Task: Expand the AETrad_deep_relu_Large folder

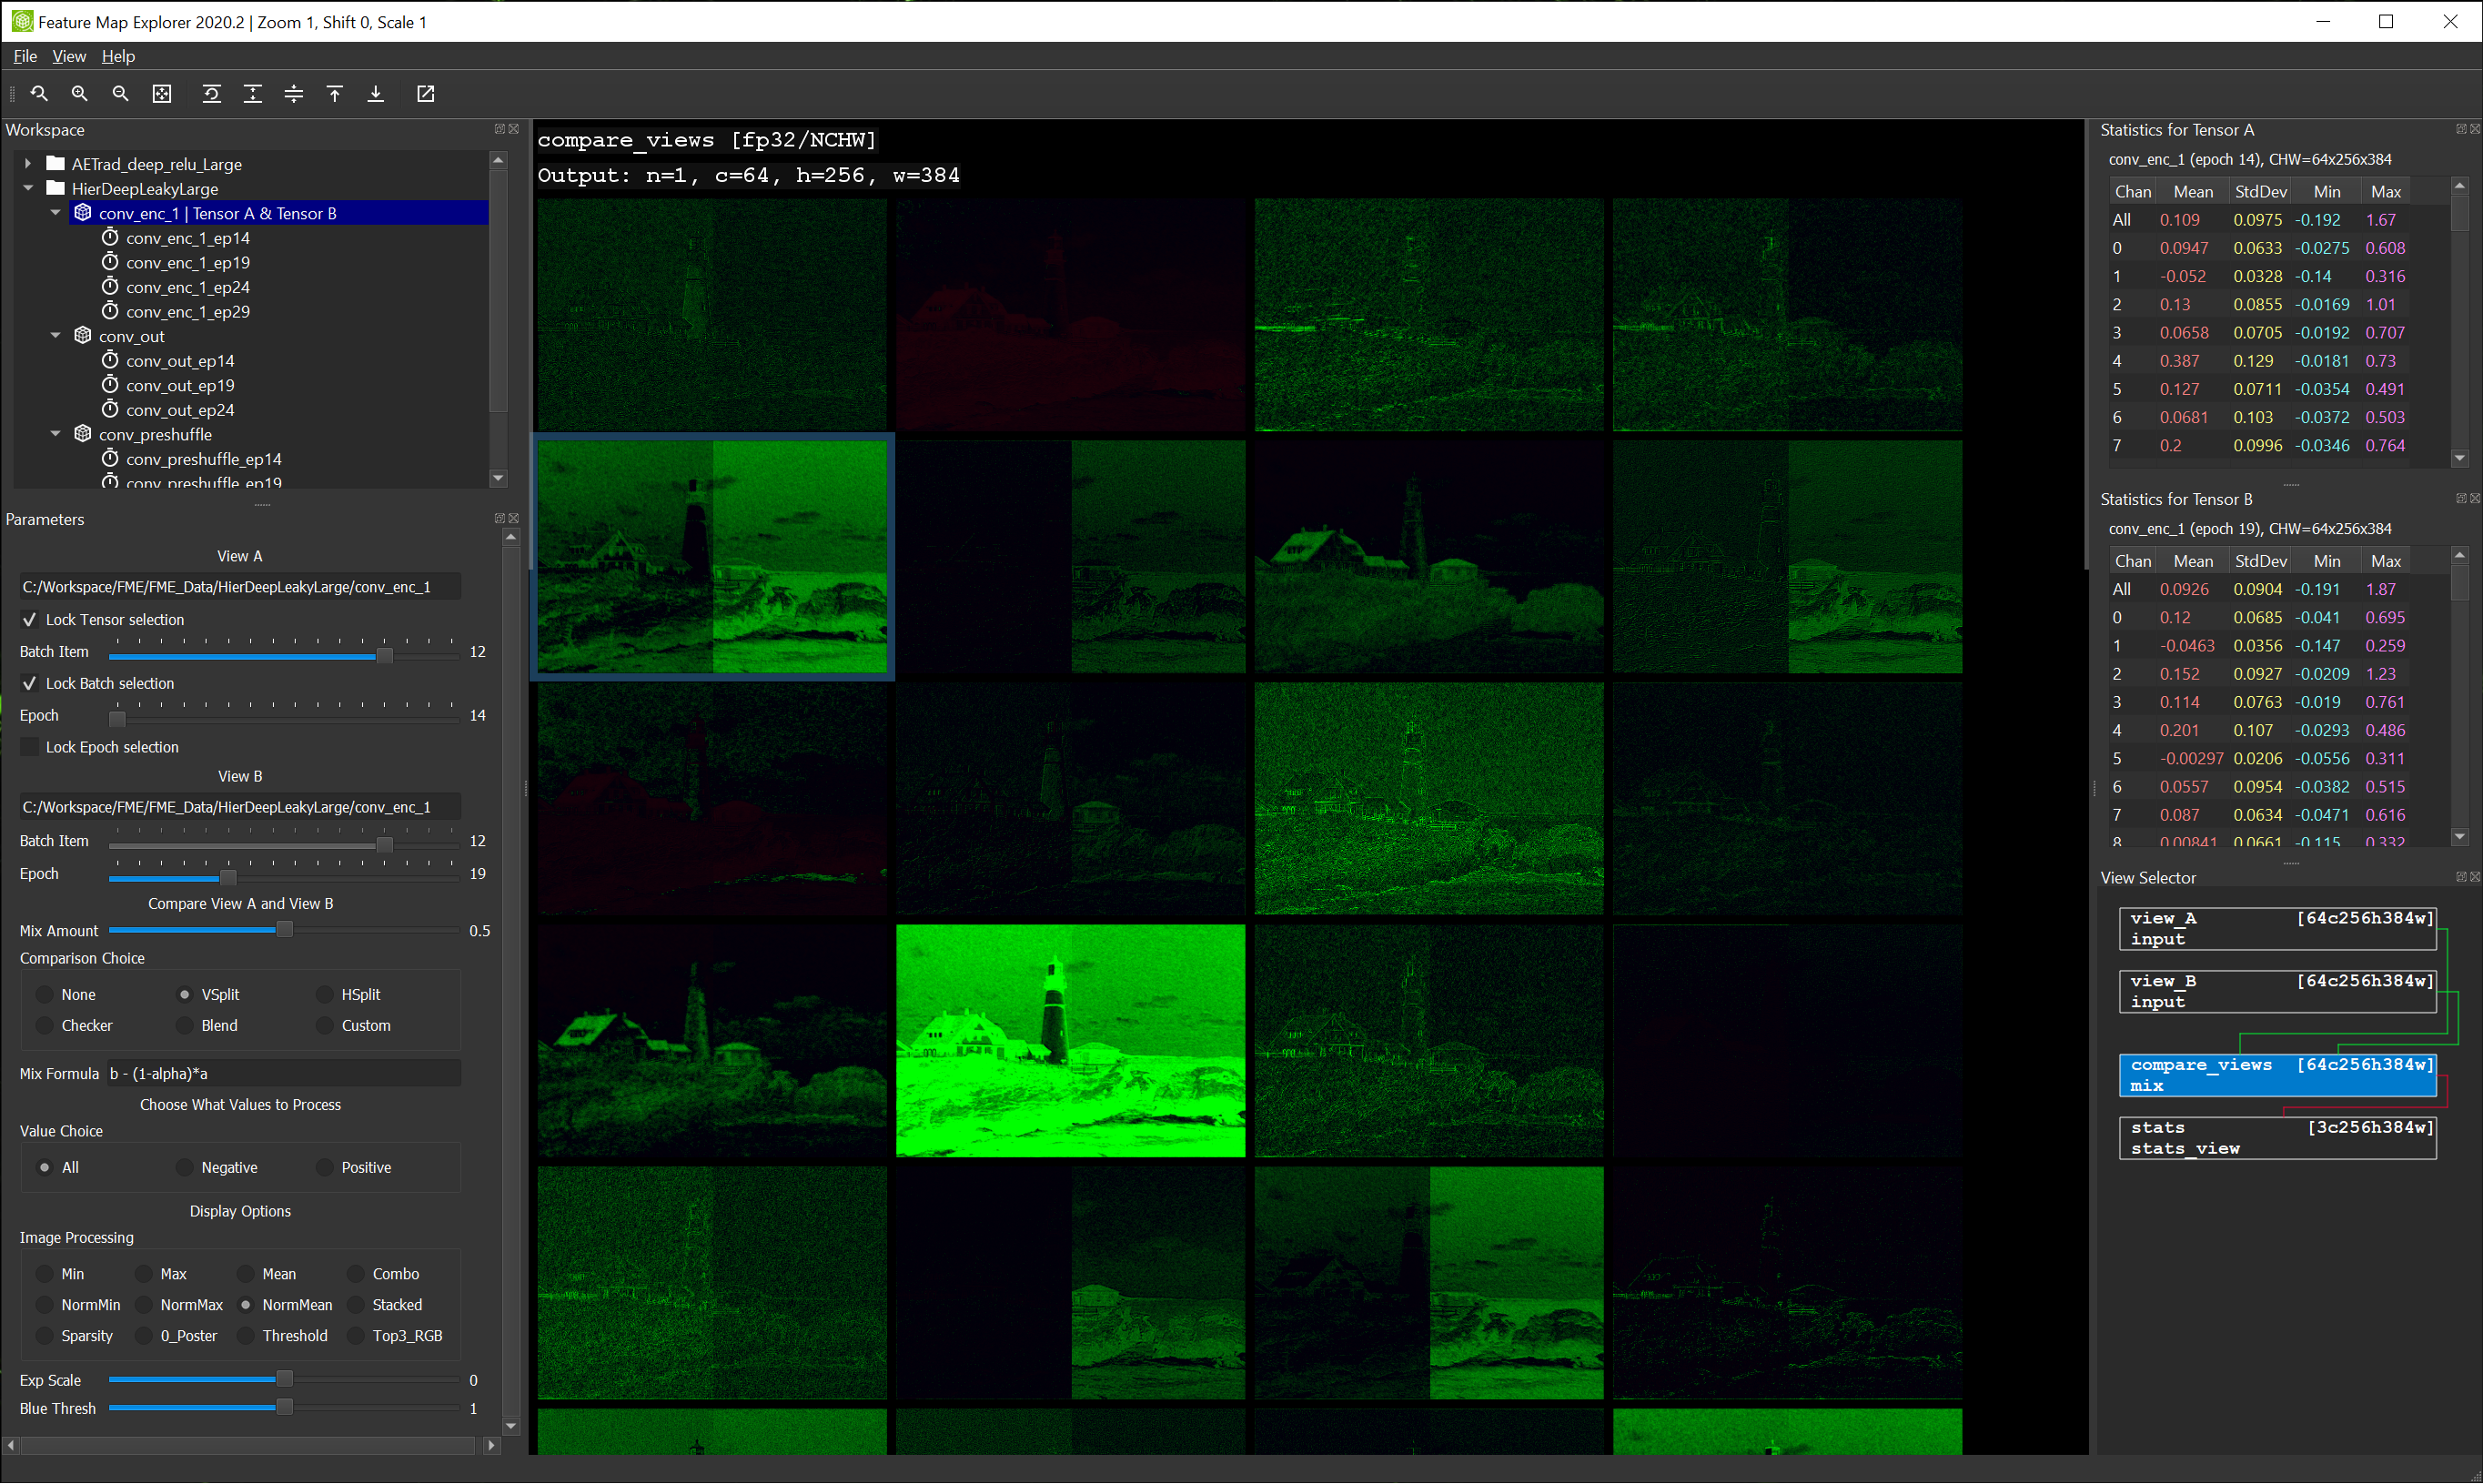Action: tap(28, 164)
